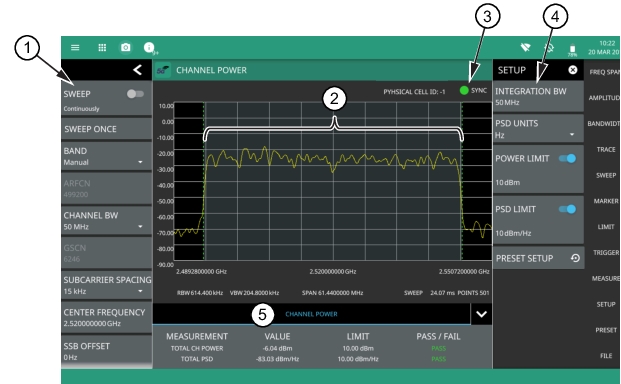Click the GPS status icon
This screenshot has height=384, width=621.
click(549, 48)
